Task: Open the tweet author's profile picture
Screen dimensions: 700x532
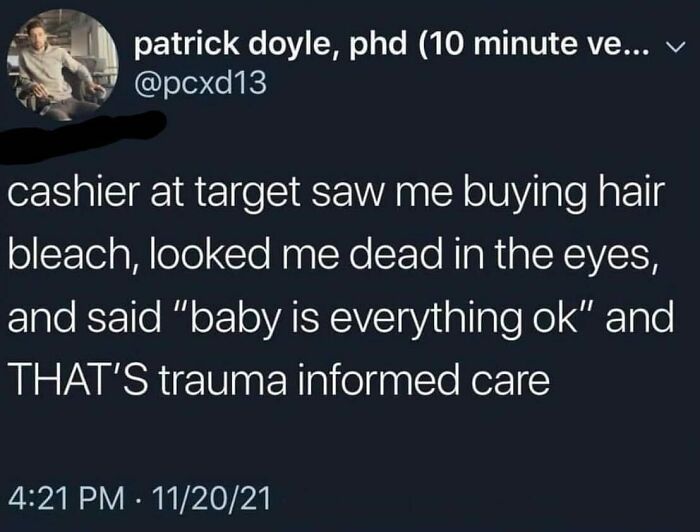Action: pos(62,65)
